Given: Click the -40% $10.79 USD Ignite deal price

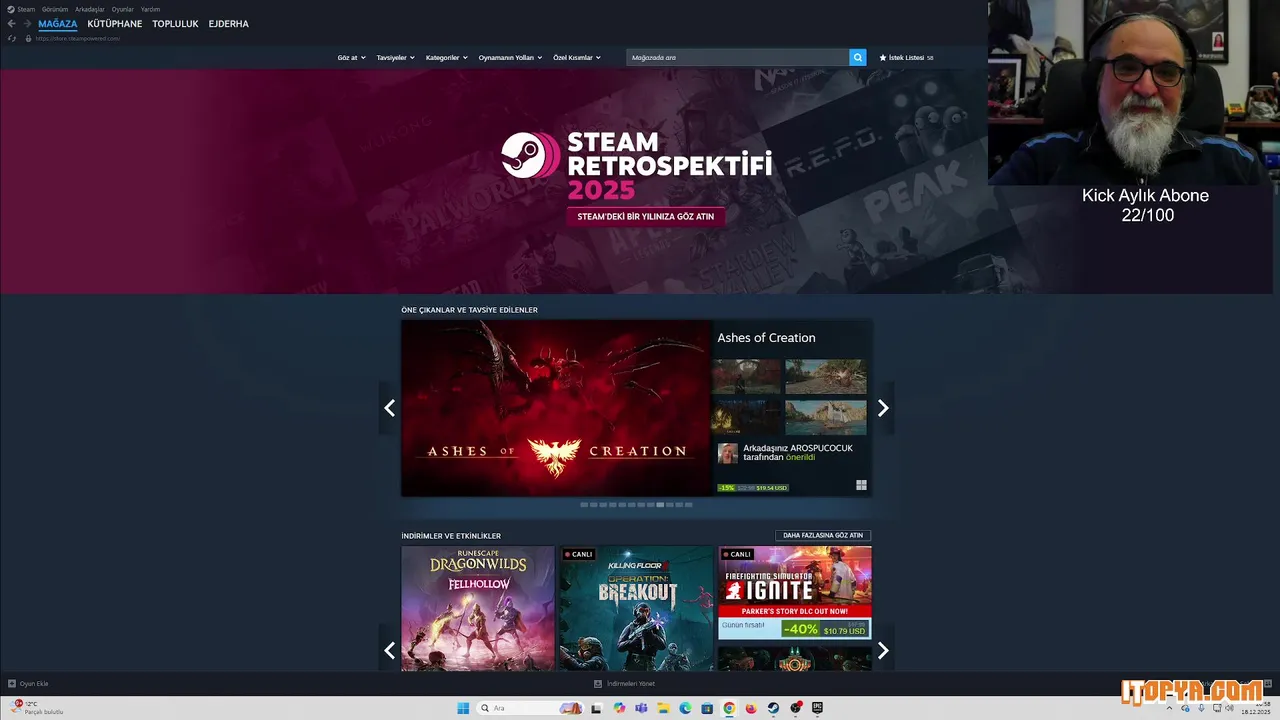Looking at the screenshot, I should [825, 629].
